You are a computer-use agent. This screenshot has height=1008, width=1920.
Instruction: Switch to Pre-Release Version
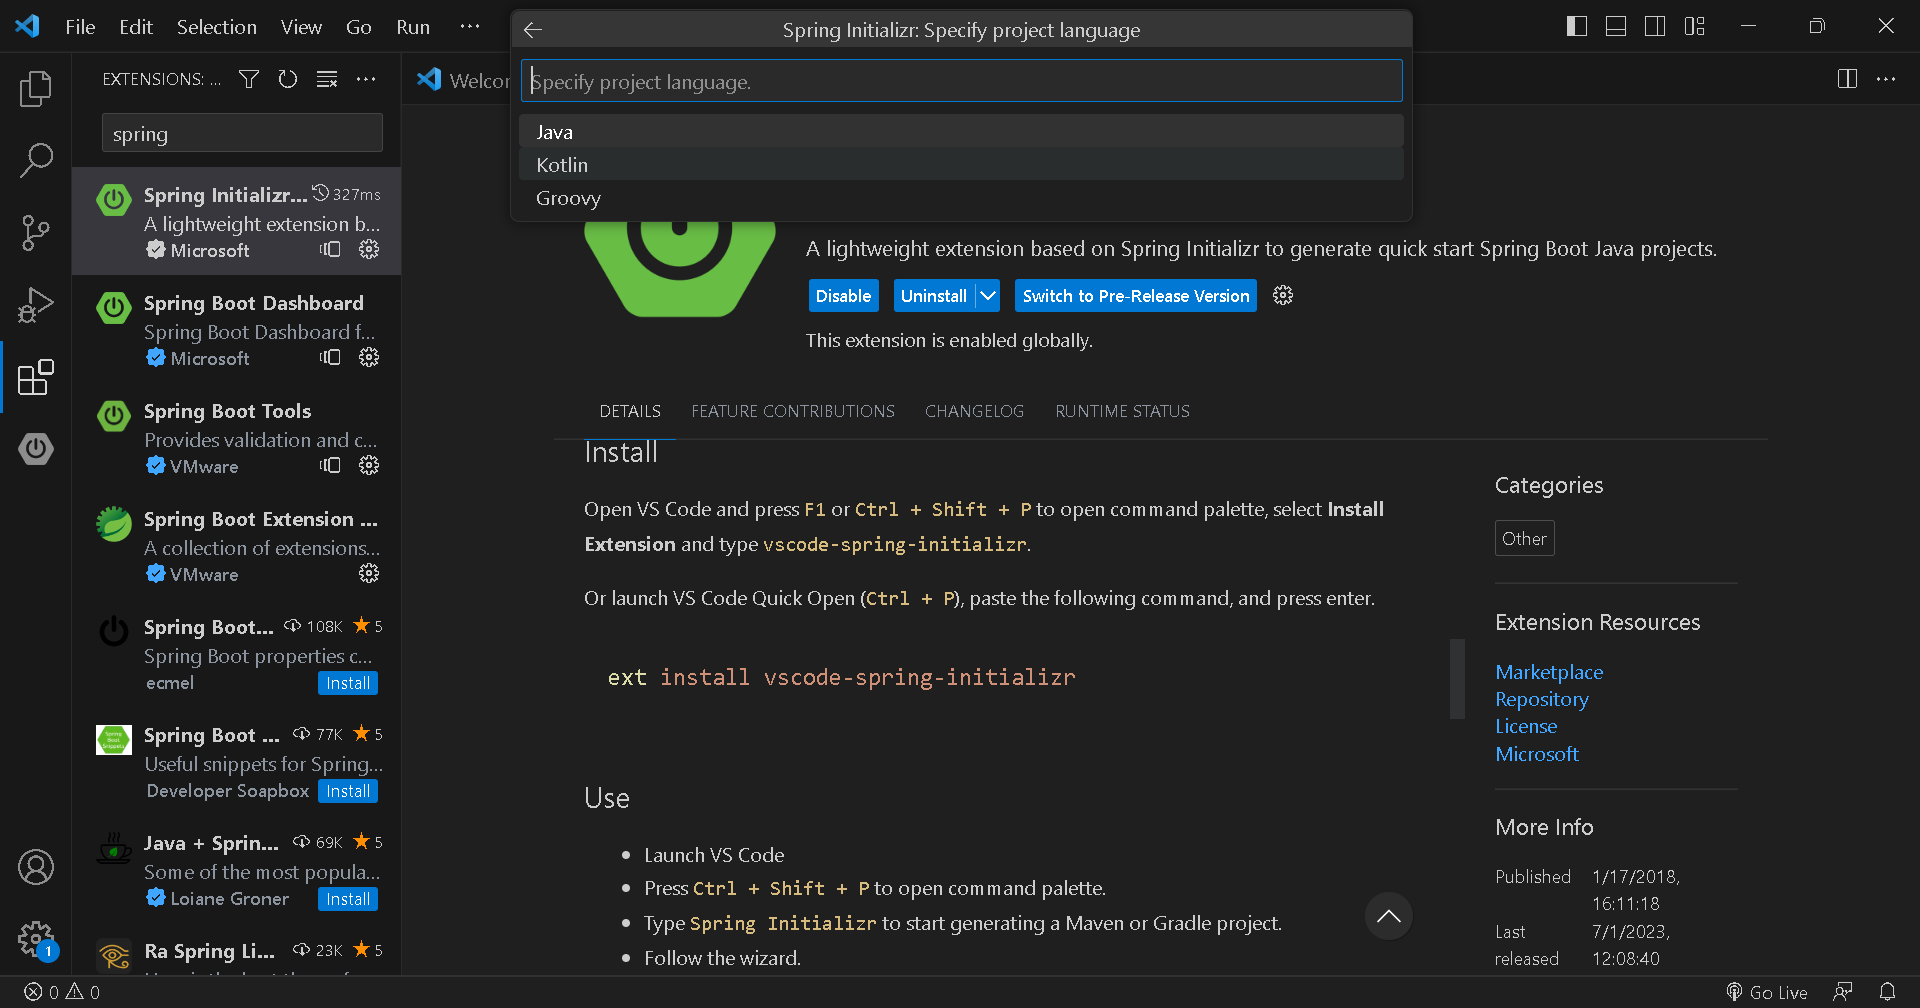(1136, 295)
